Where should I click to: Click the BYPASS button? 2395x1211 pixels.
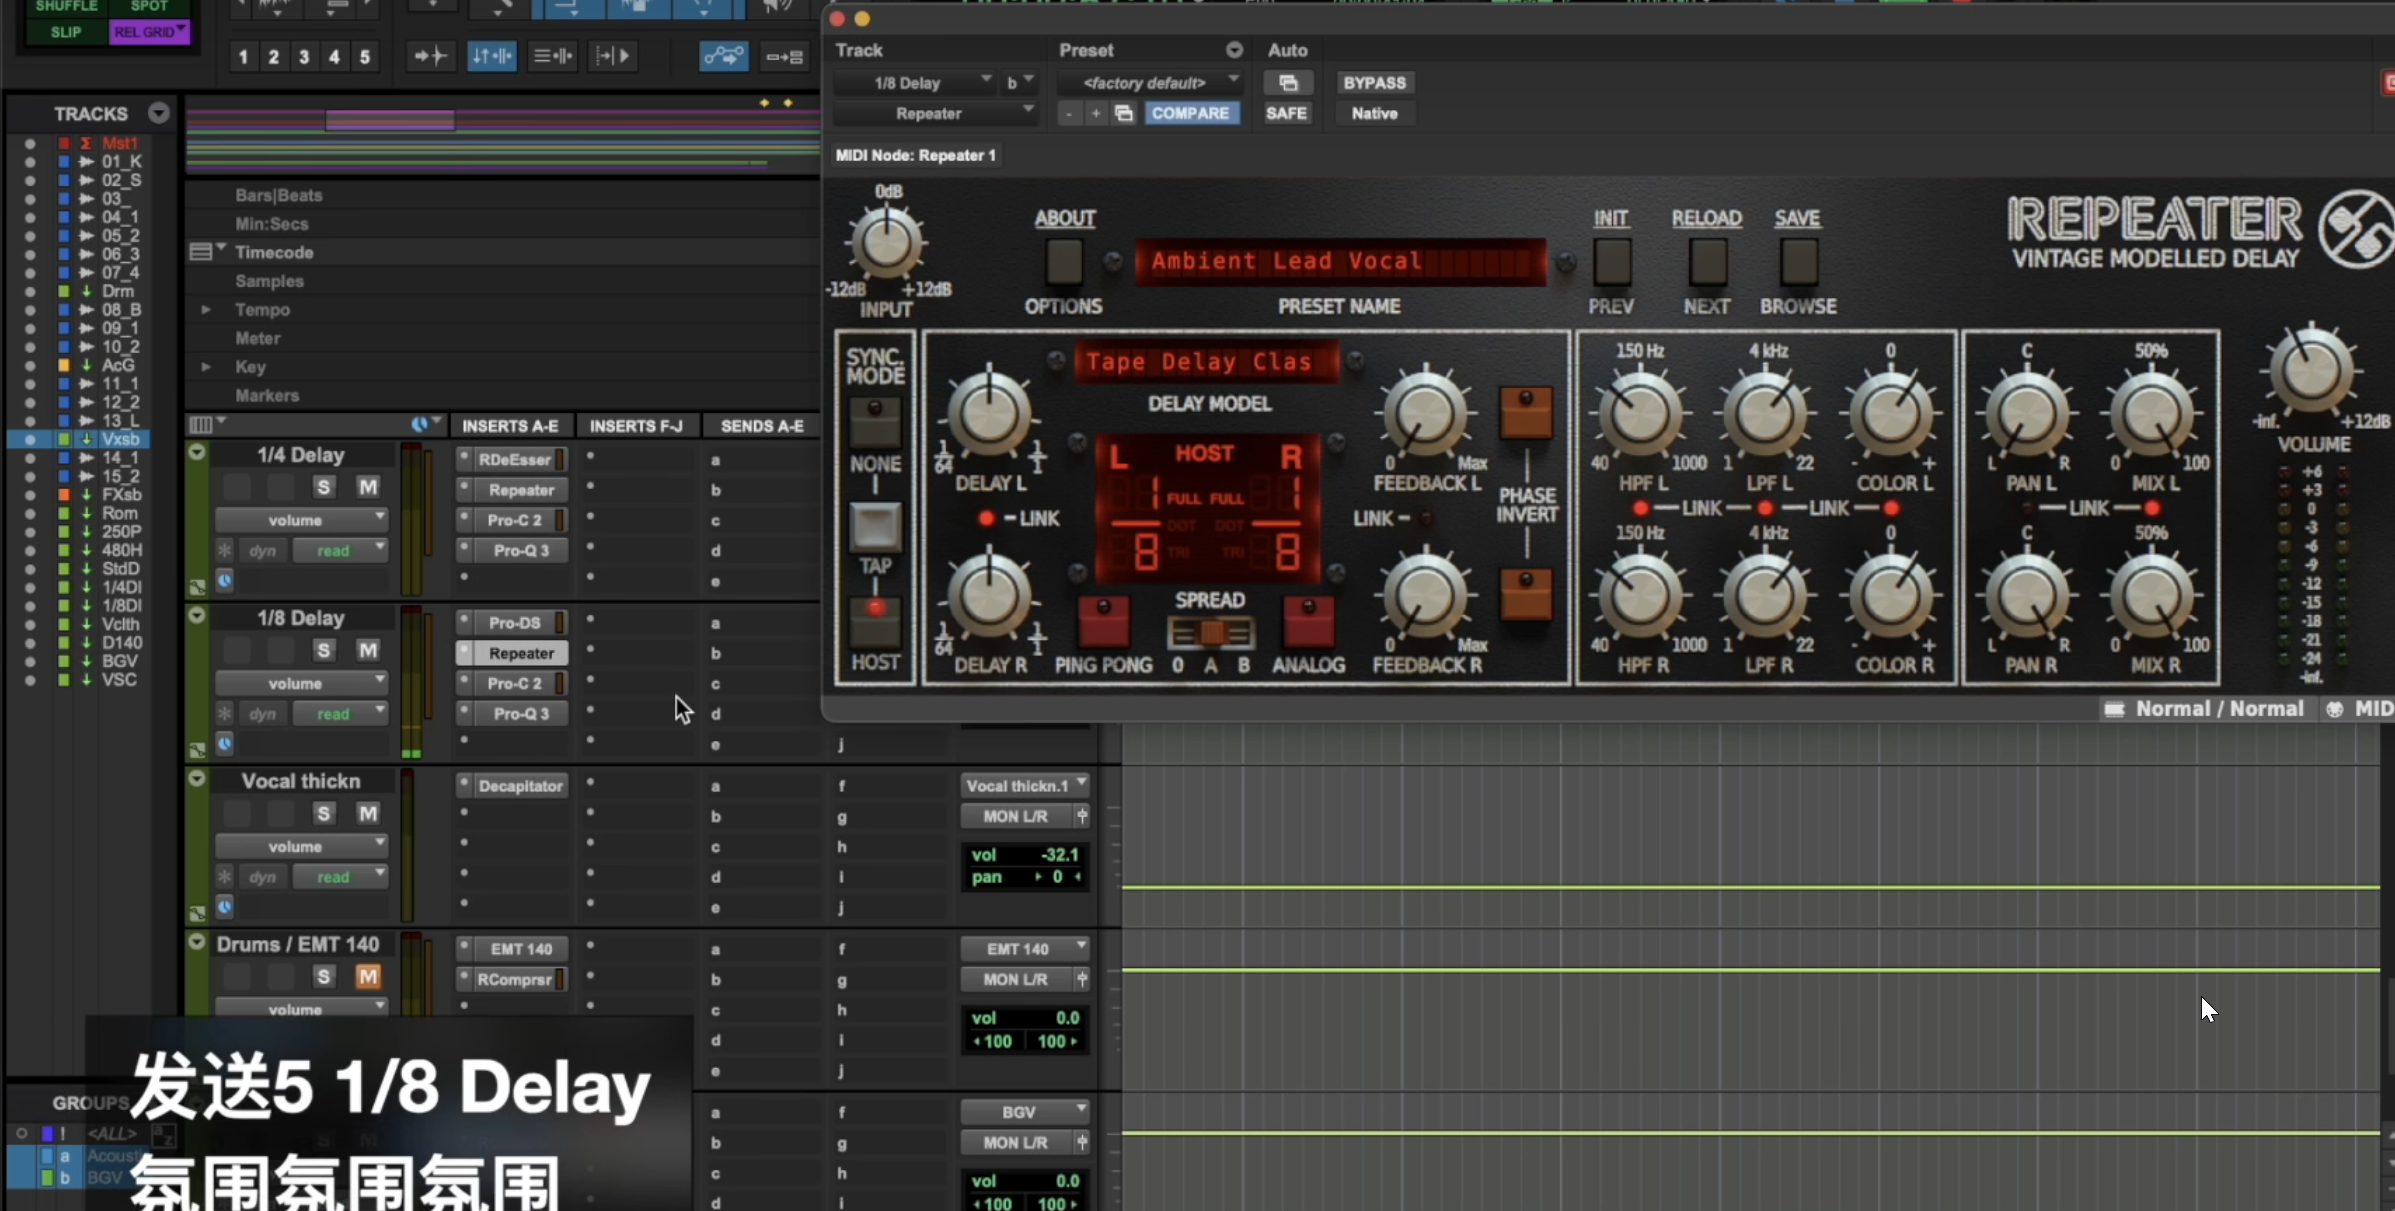[x=1374, y=83]
